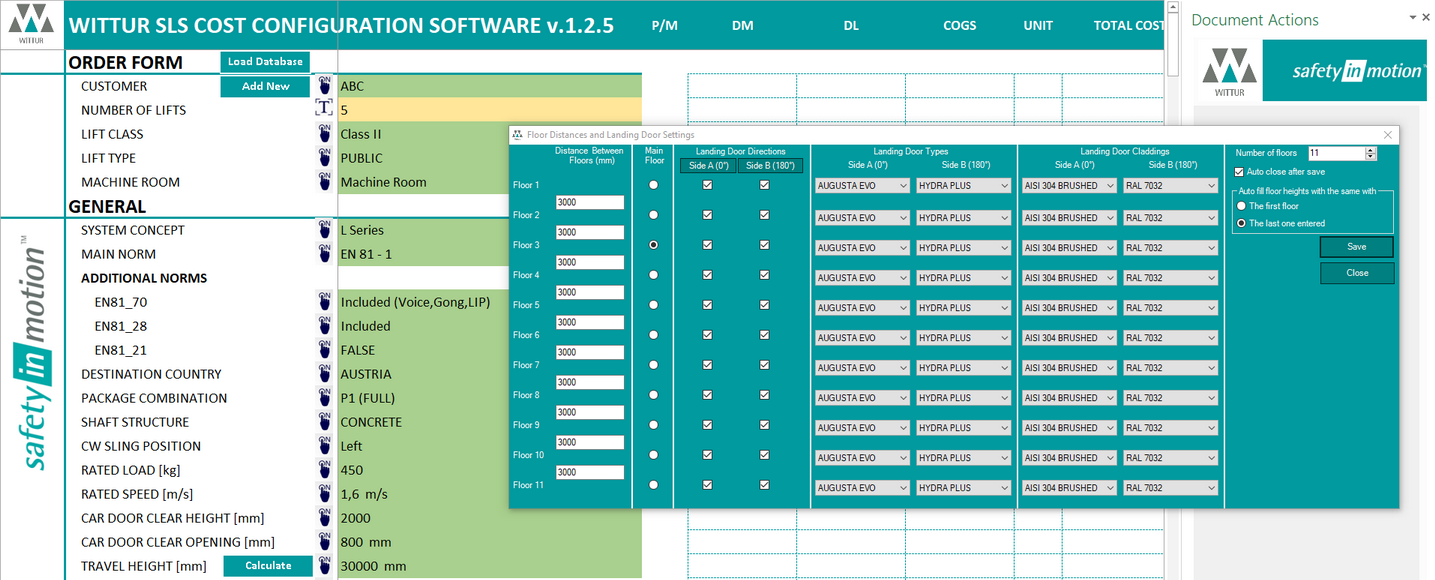Click the hand icon beside DESTINATION COUNTRY
Viewport: 1435px width, 580px height.
[x=324, y=374]
